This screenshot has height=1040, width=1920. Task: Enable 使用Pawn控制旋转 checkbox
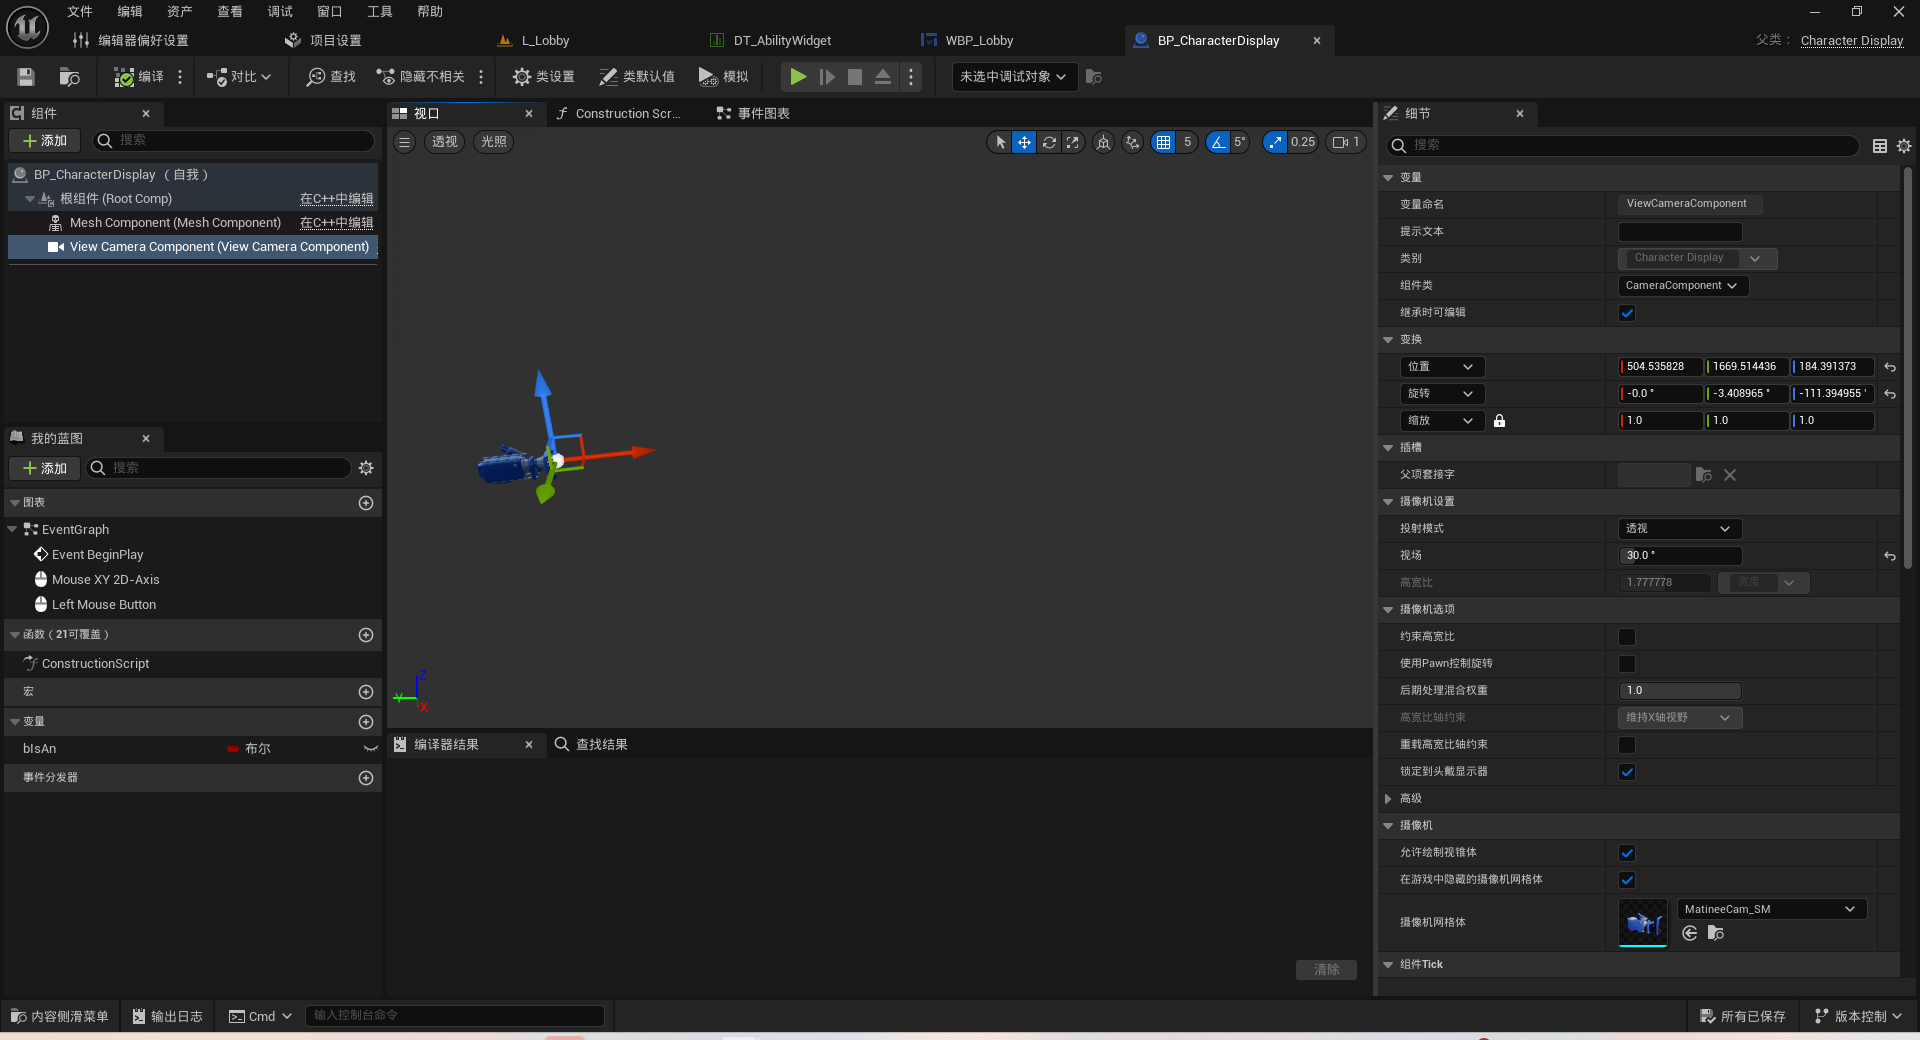click(x=1627, y=664)
